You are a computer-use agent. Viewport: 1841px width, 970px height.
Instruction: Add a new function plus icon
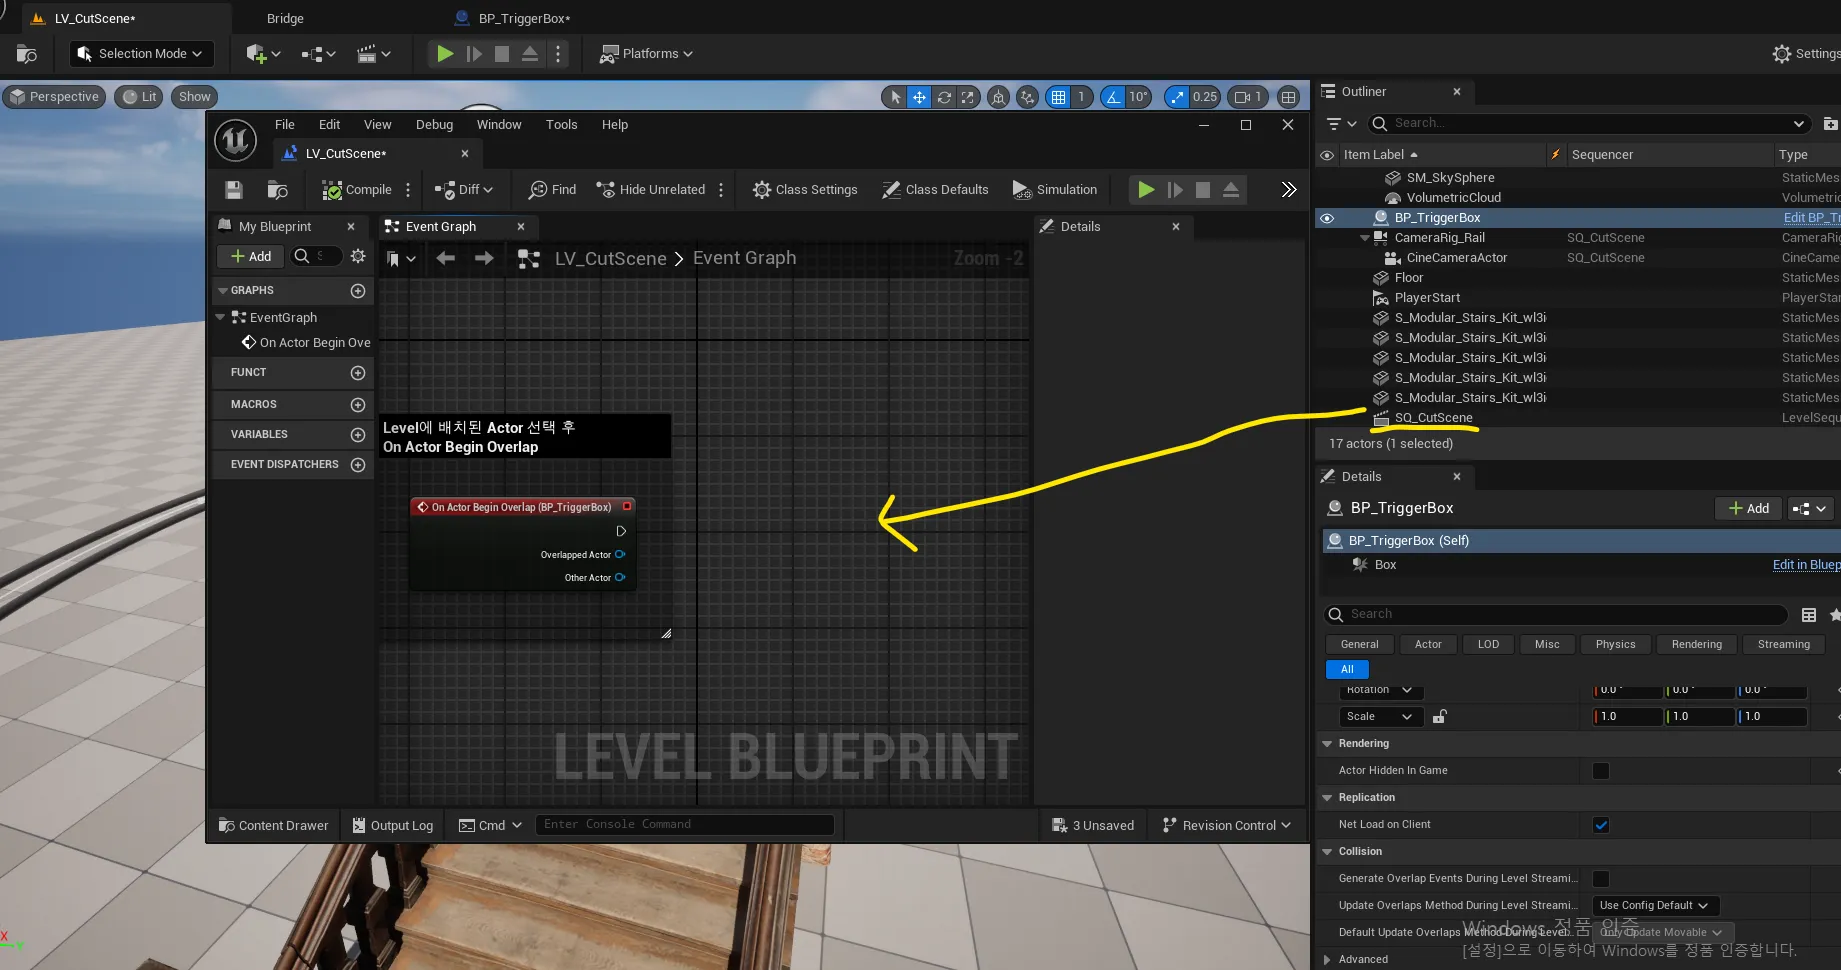[x=358, y=373]
